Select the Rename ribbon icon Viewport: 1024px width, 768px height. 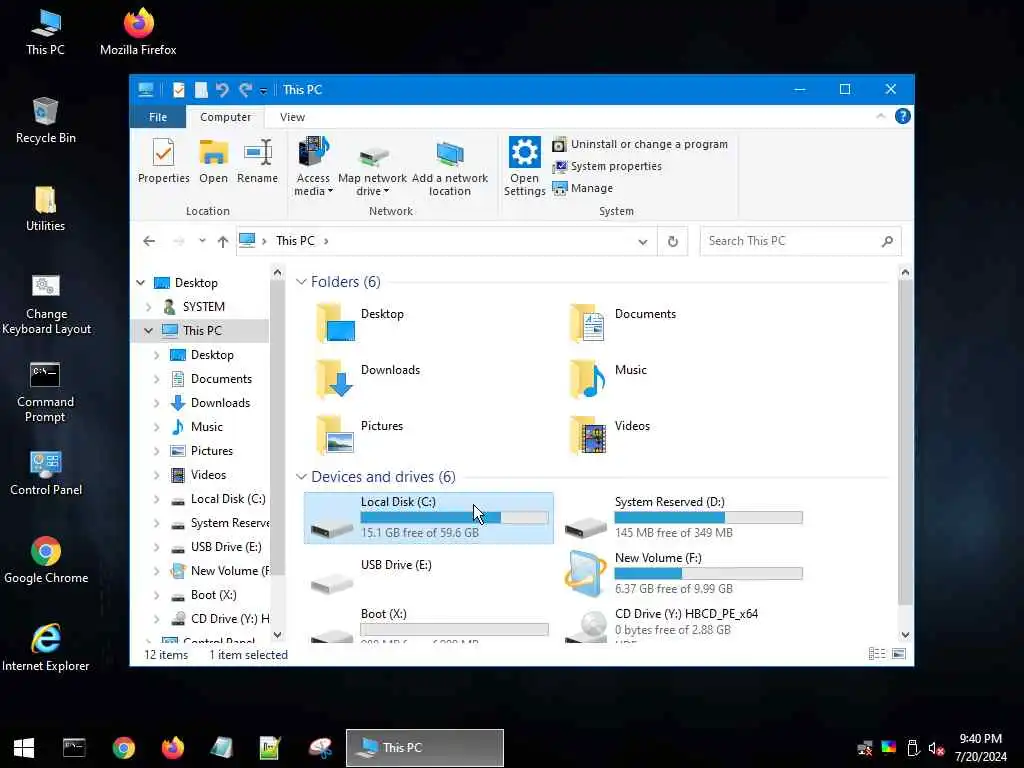coord(257,161)
